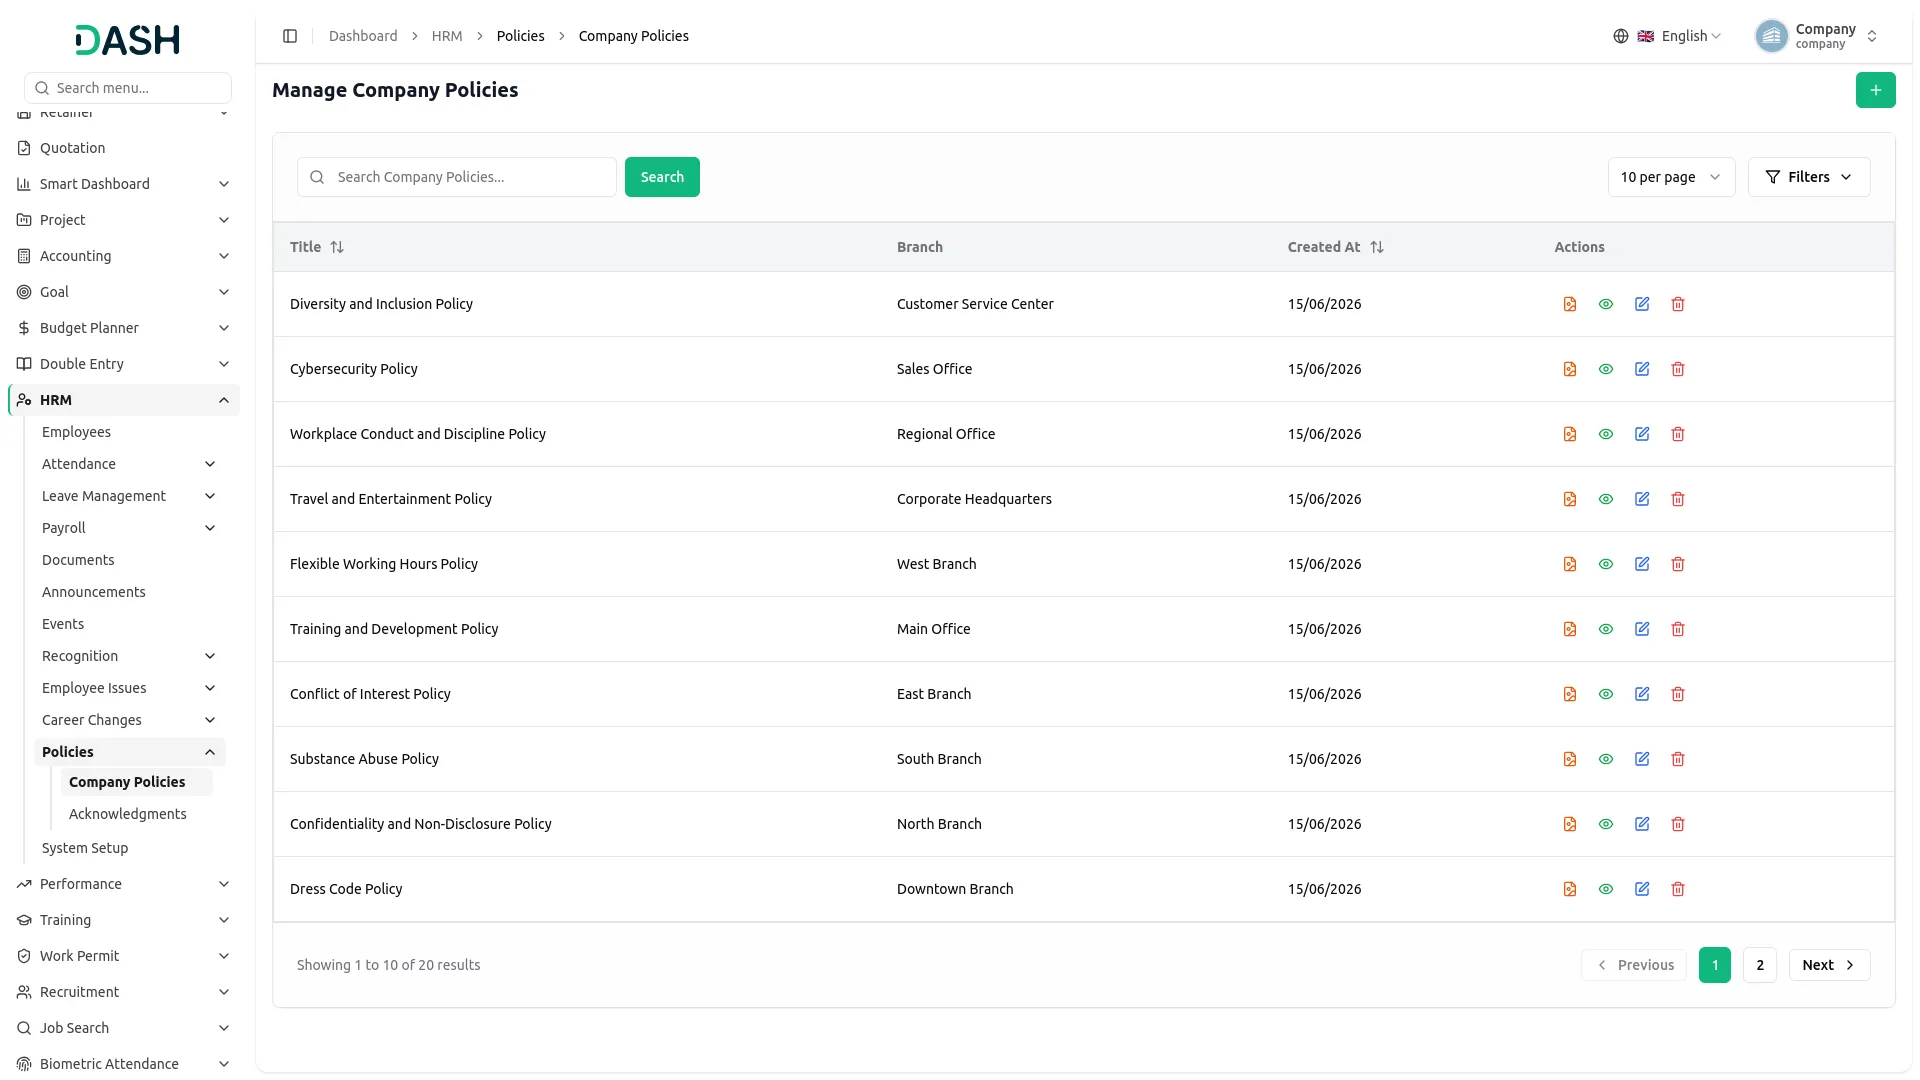Viewport: 1920px width, 1080px height.
Task: Edit the Substance Abuse Policy entry
Action: pyautogui.click(x=1642, y=759)
